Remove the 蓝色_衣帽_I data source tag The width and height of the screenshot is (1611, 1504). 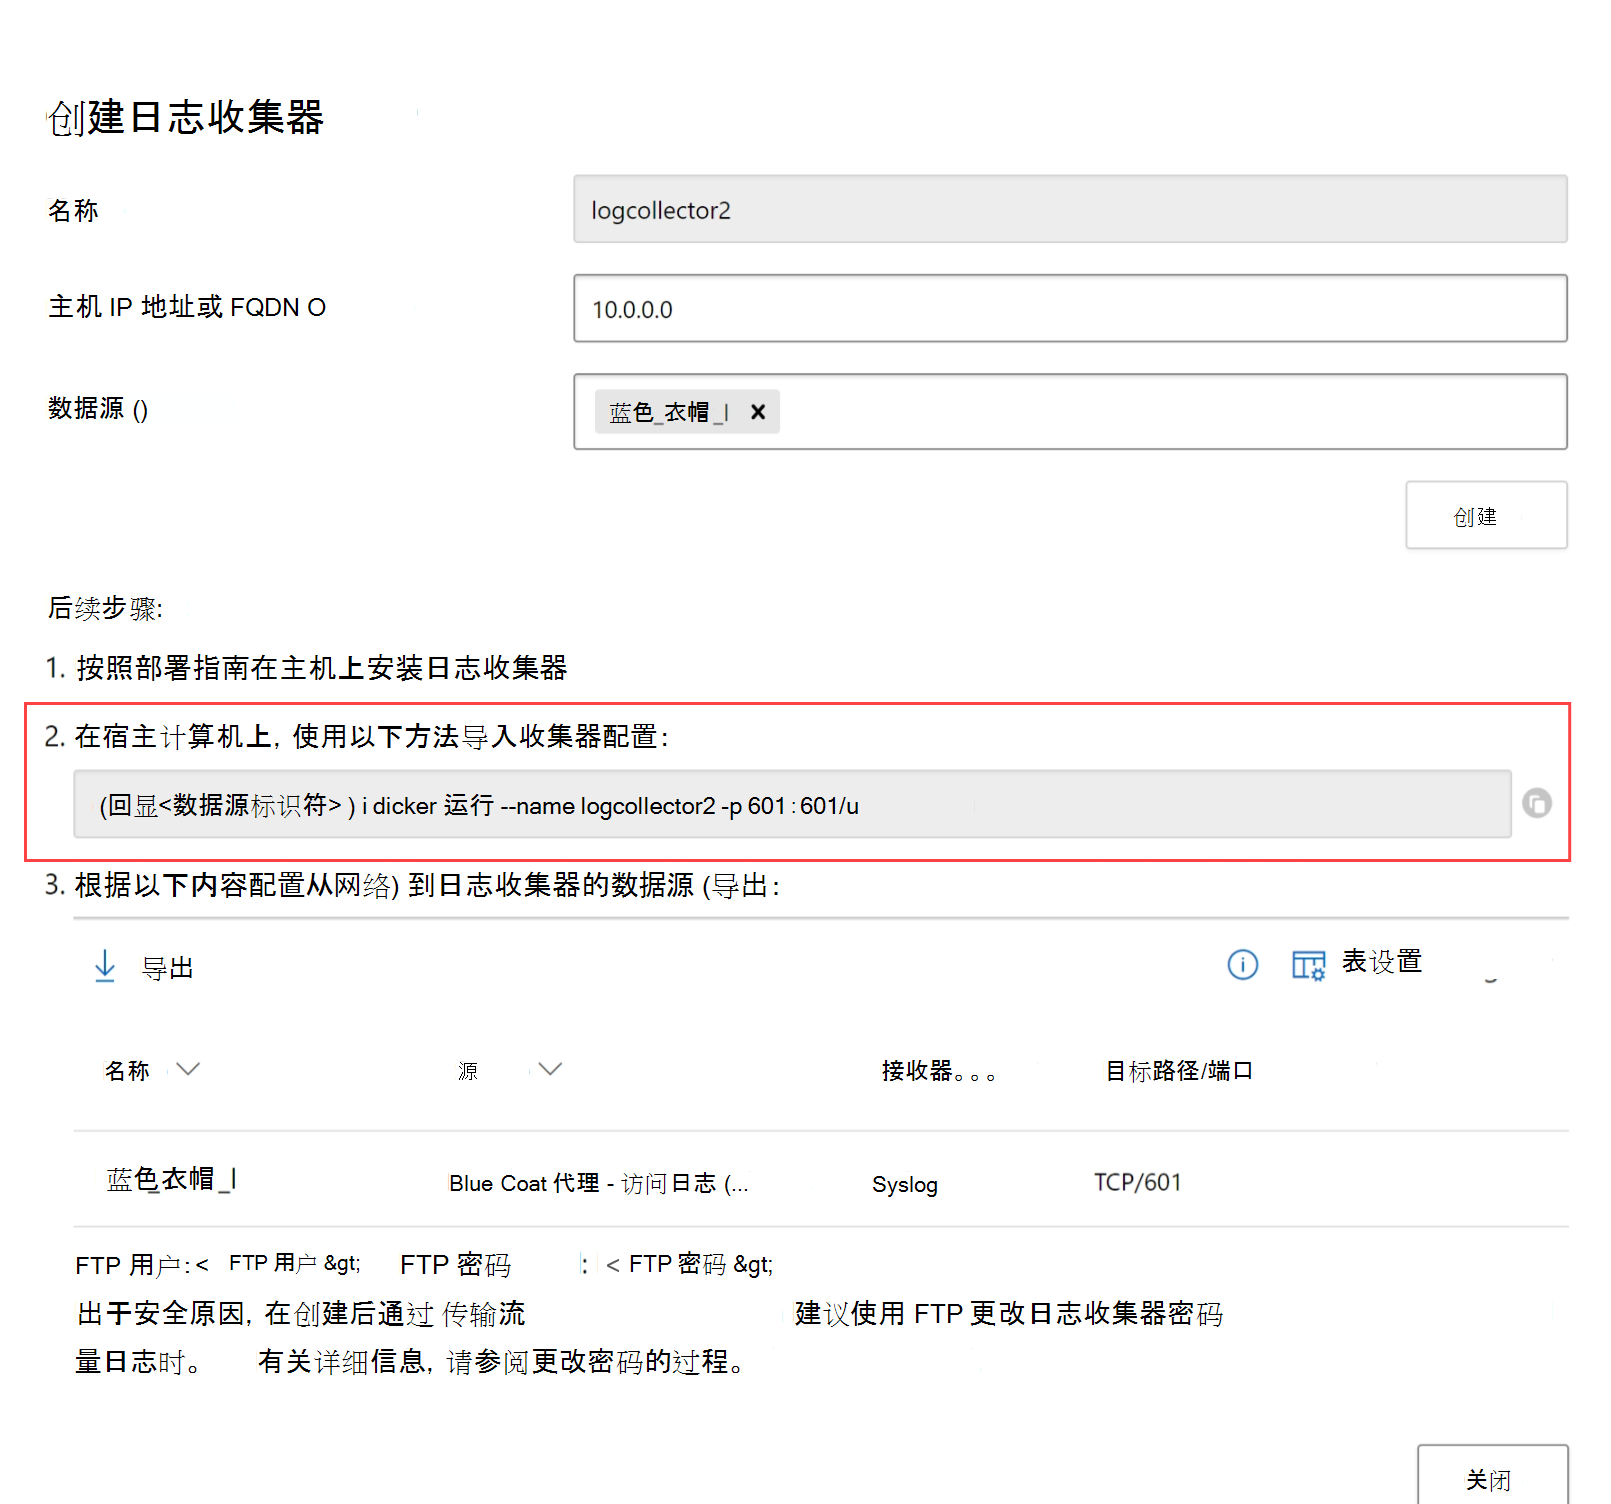[758, 412]
